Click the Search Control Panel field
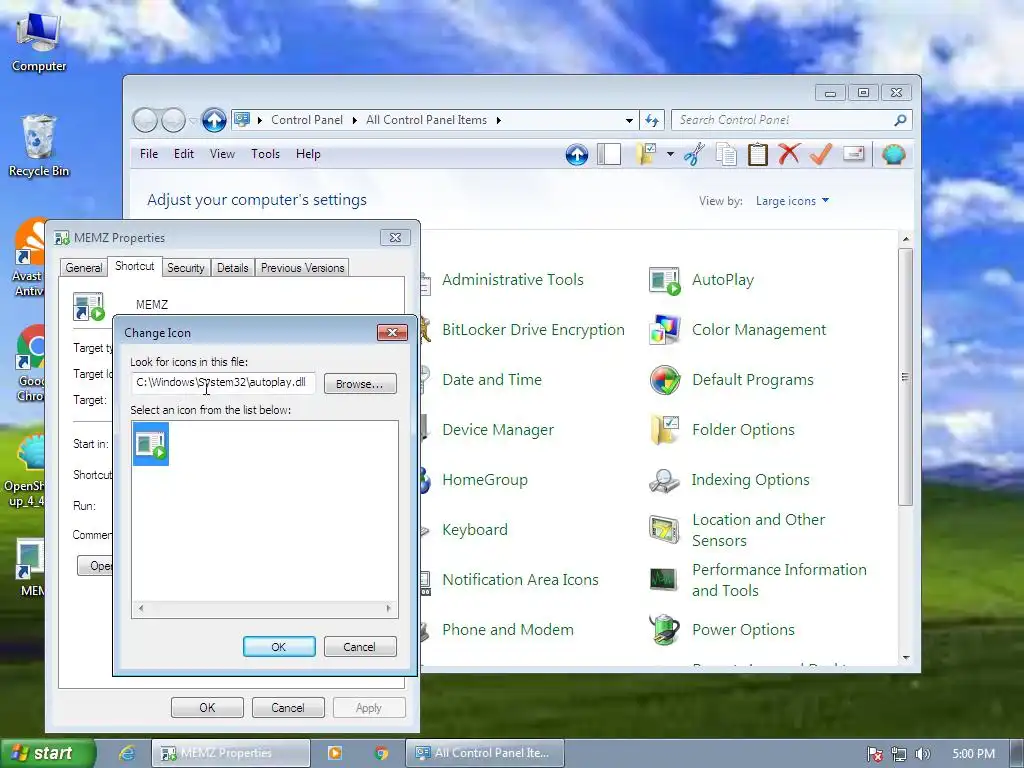1024x768 pixels. tap(784, 120)
